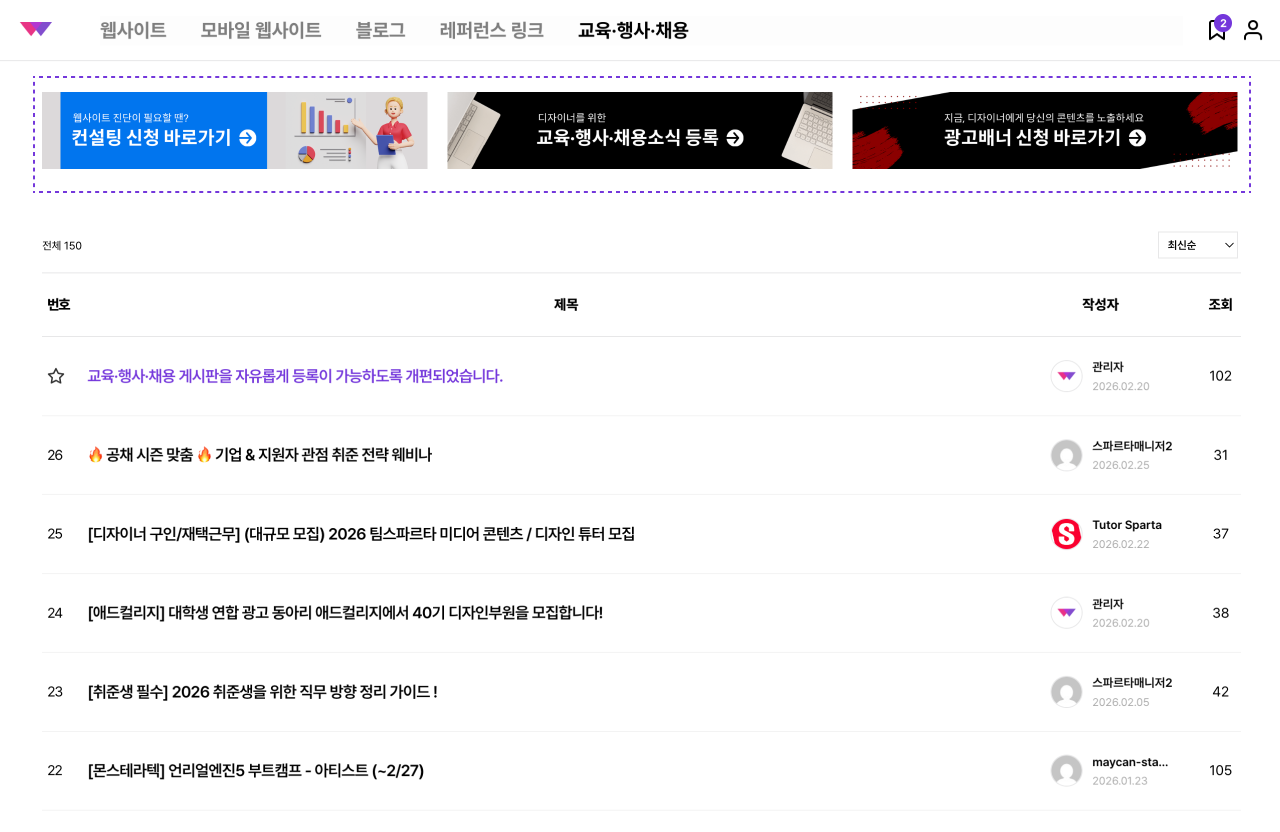The width and height of the screenshot is (1280, 832).
Task: Click the 컨설팅 신청 바로가기 banner
Action: coord(234,131)
